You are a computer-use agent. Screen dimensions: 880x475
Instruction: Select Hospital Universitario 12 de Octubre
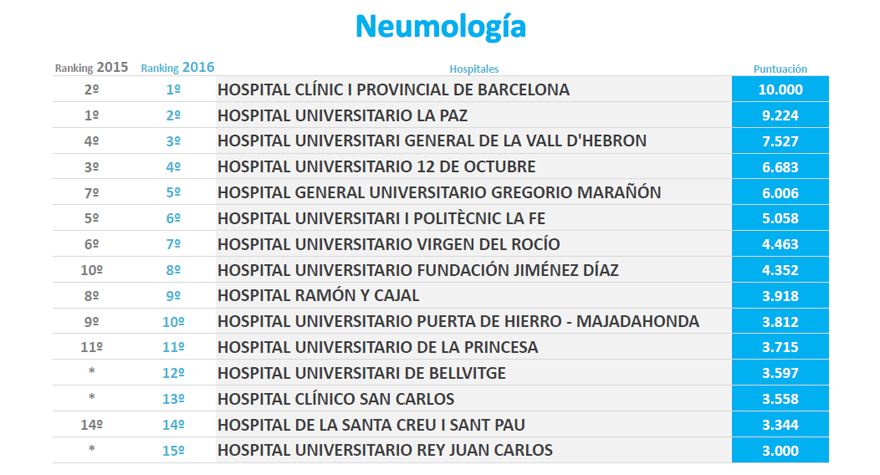click(376, 167)
